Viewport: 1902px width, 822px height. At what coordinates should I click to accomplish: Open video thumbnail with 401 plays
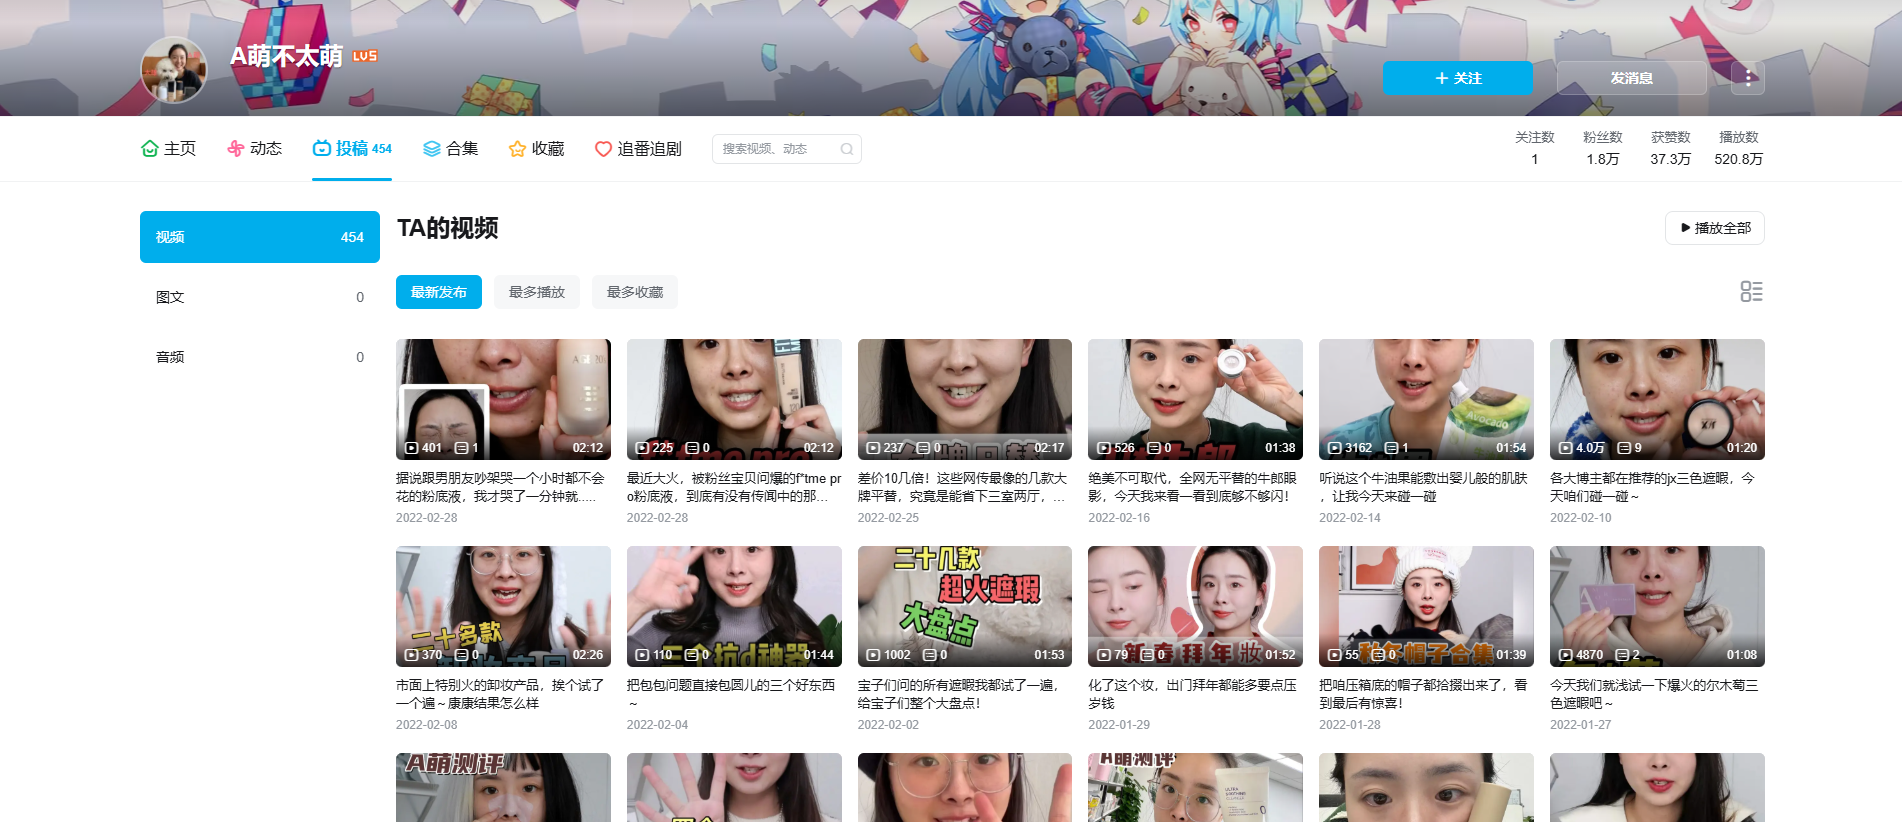pos(503,399)
